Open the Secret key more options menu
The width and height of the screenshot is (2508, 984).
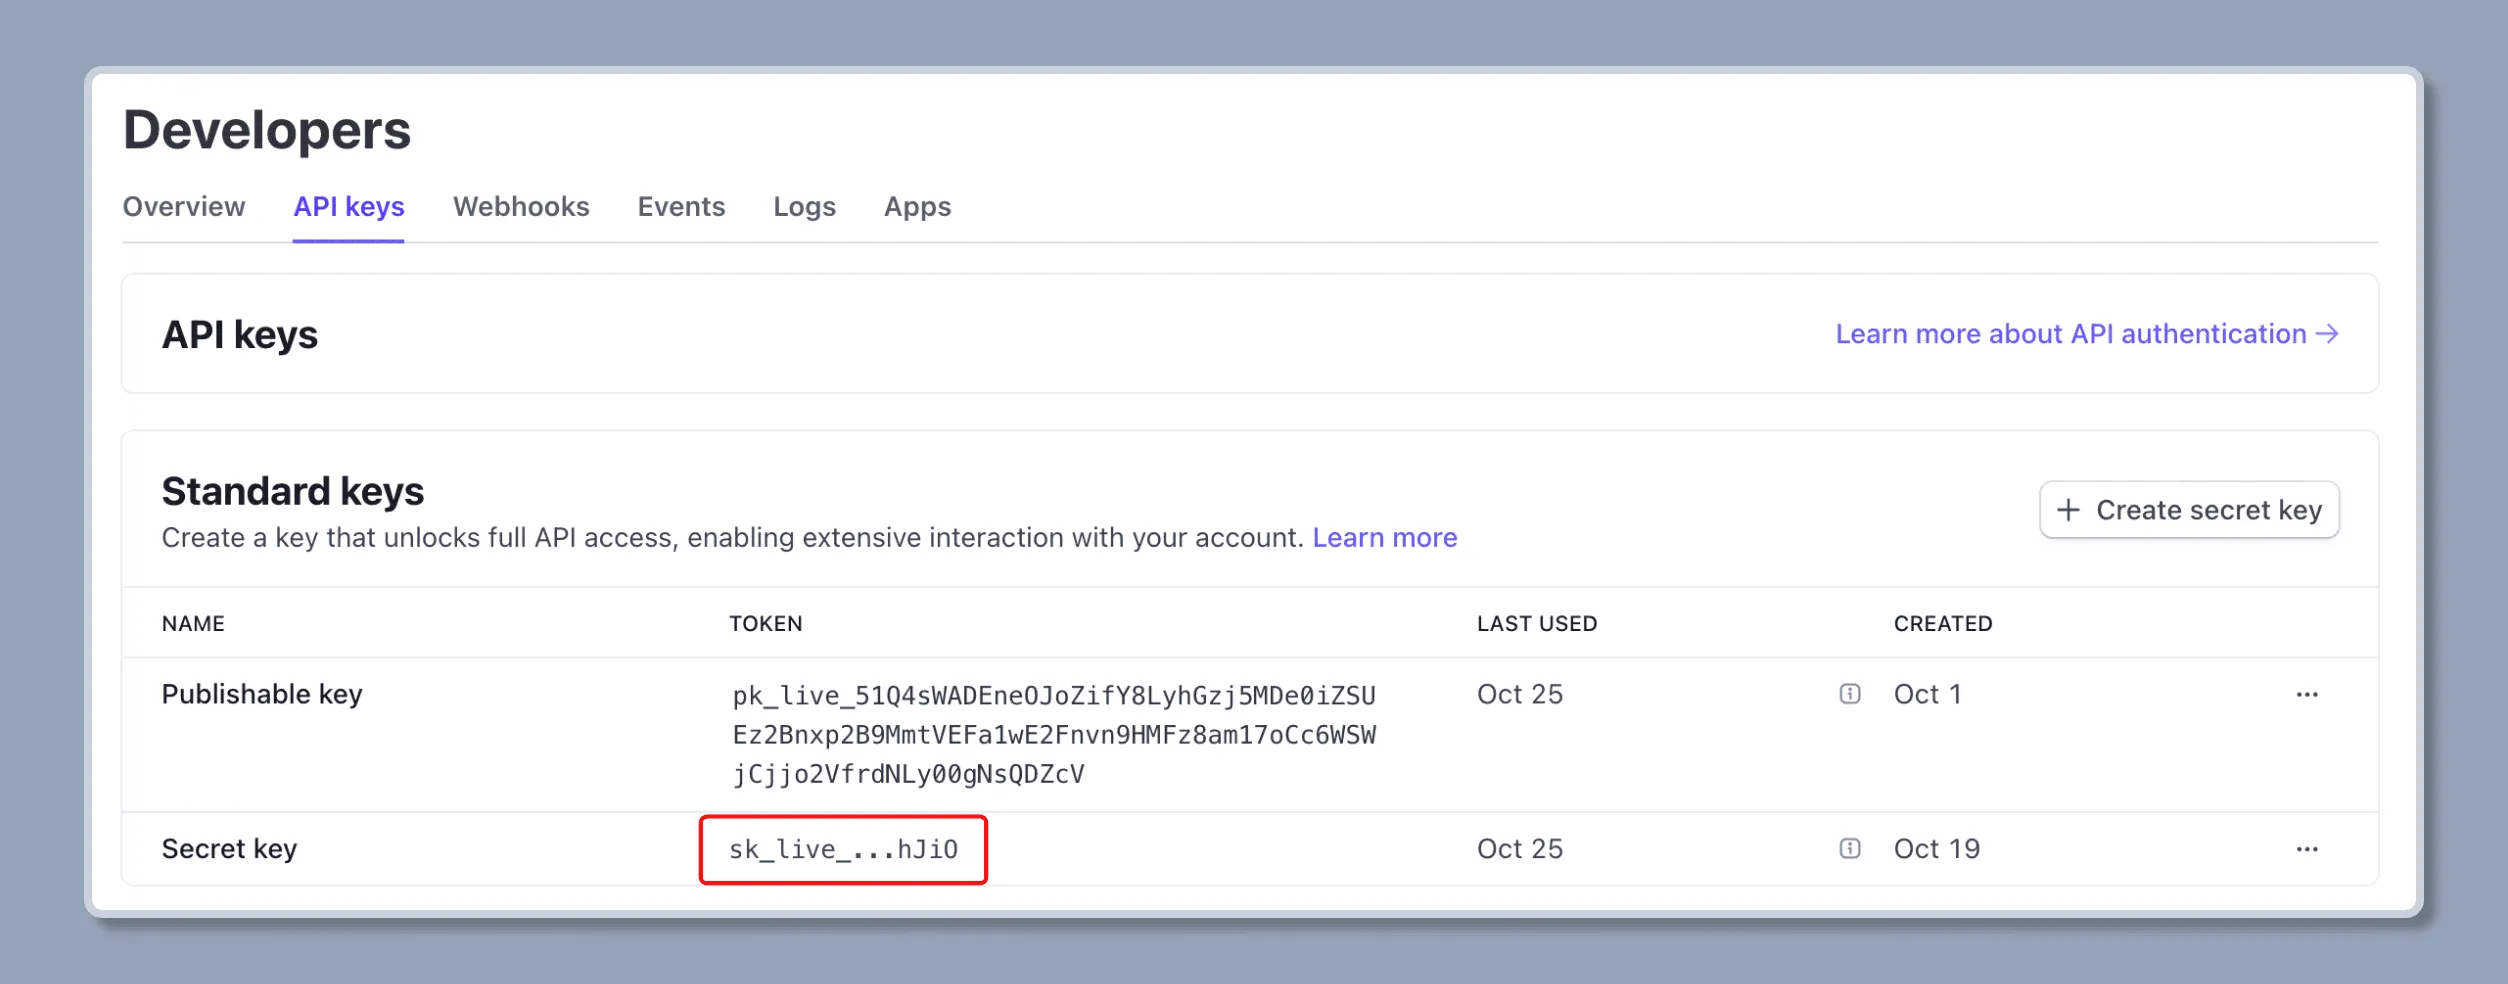2306,849
